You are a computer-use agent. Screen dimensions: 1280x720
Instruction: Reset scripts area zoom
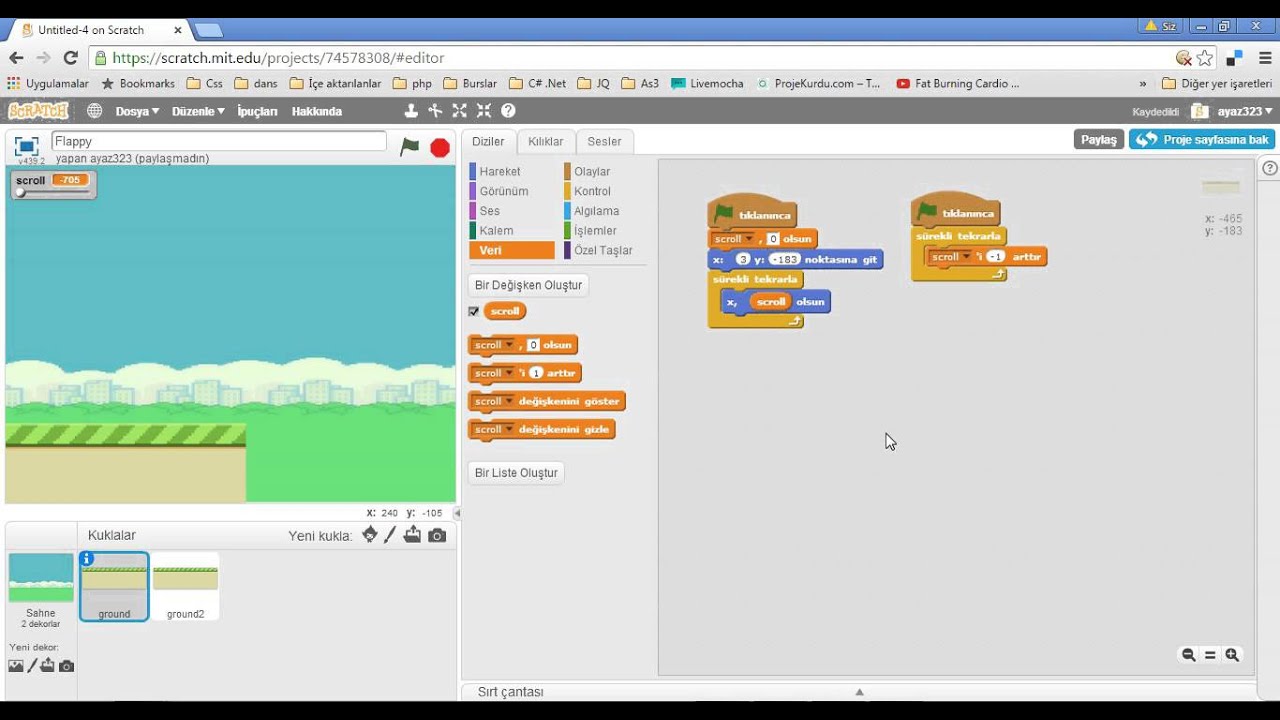coord(1210,655)
